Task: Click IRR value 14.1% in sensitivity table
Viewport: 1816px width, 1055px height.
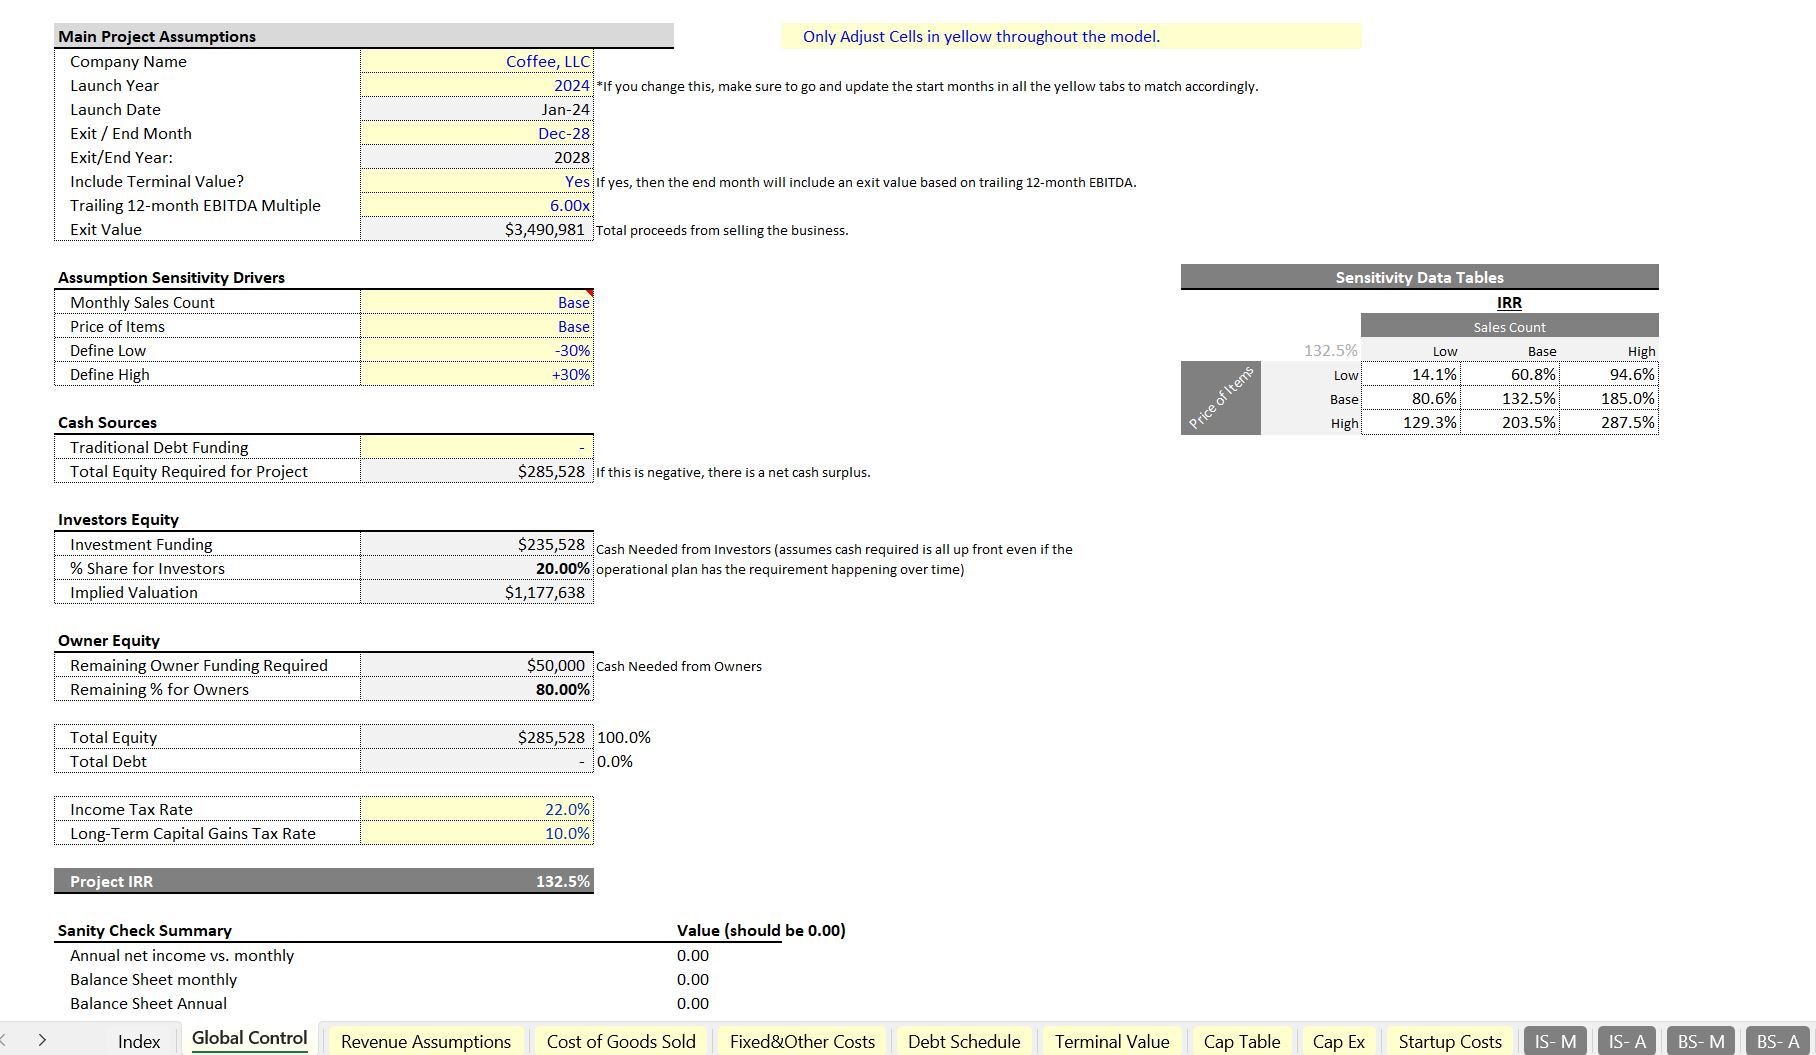Action: click(1410, 374)
